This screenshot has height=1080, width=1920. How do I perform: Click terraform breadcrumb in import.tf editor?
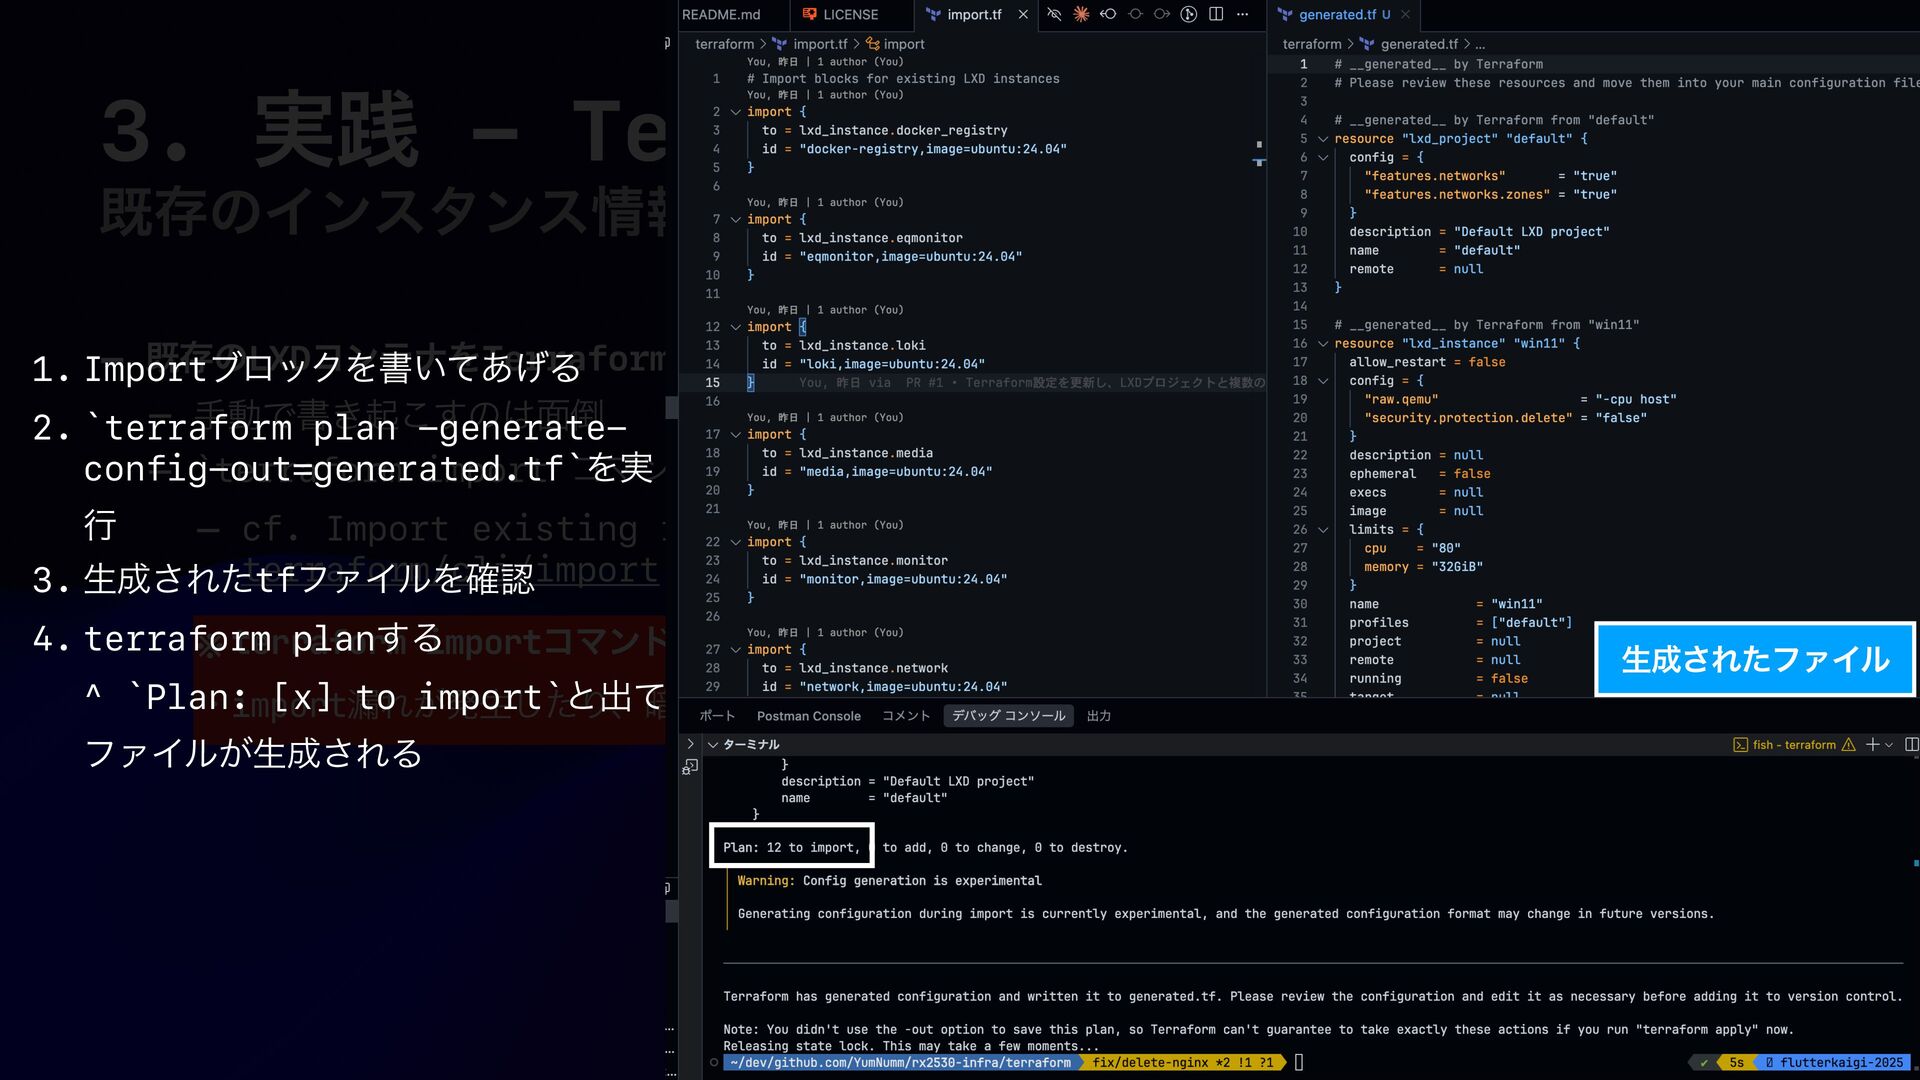click(x=724, y=44)
